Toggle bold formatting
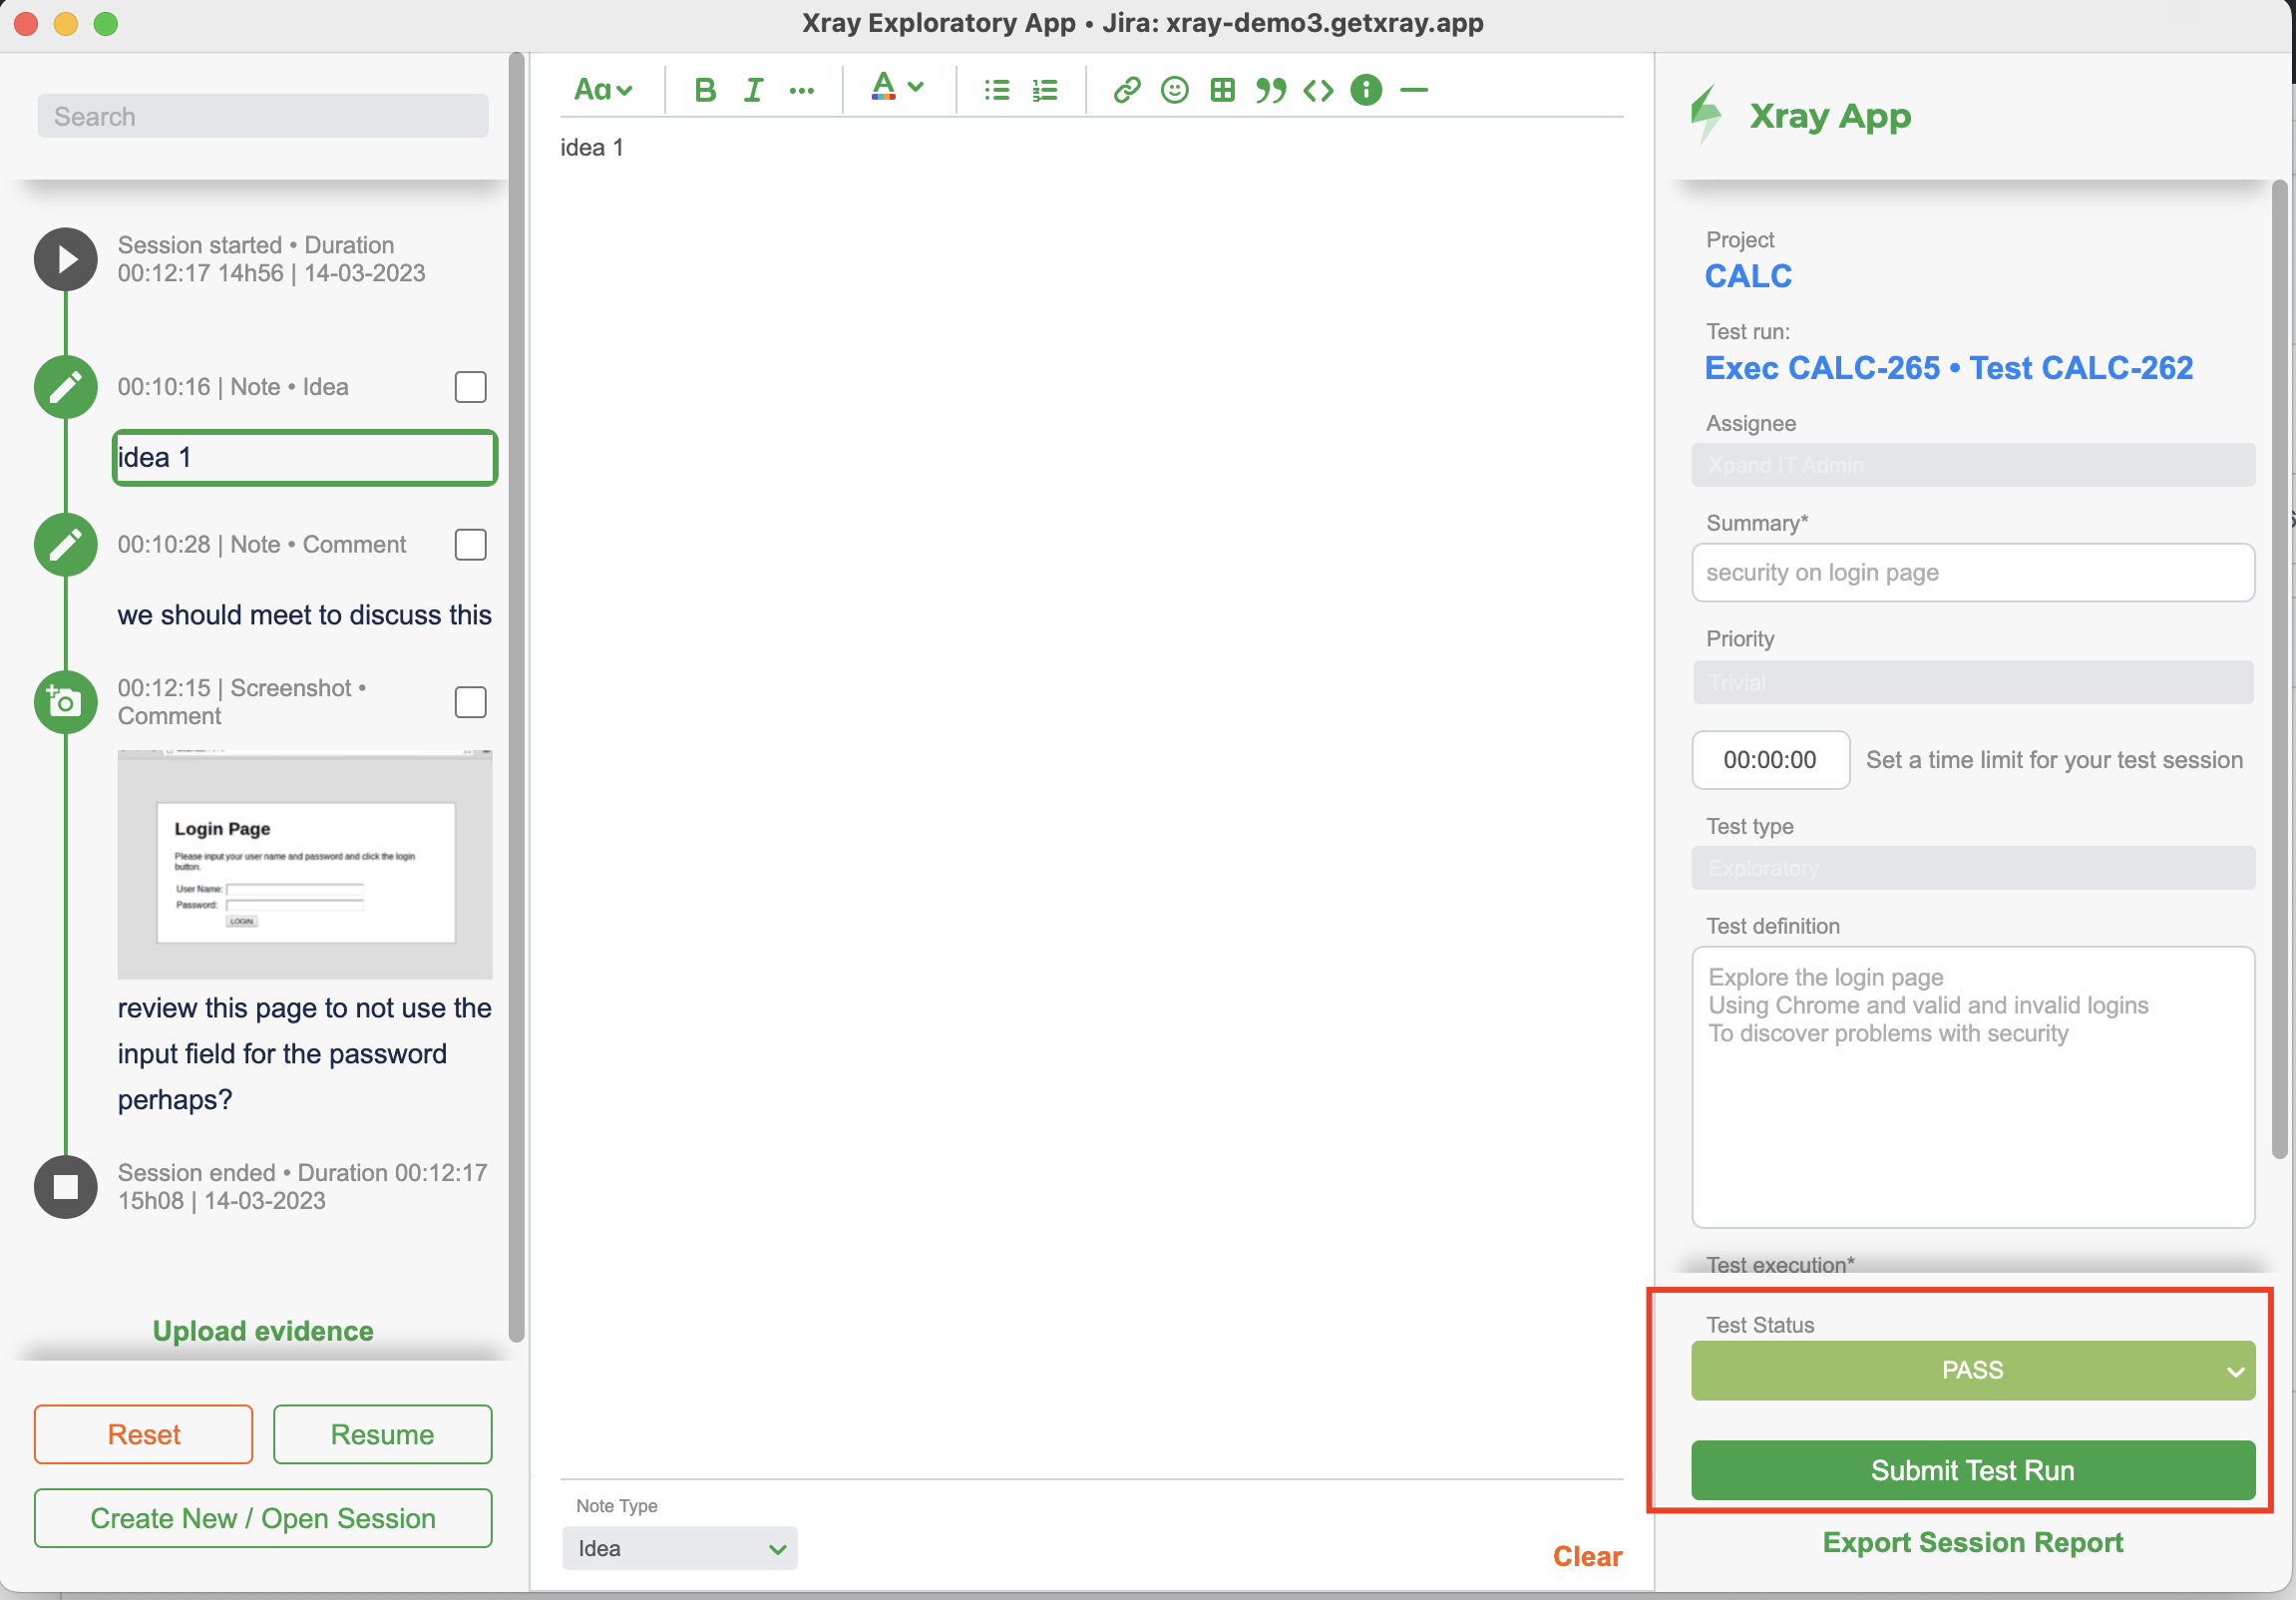This screenshot has height=1600, width=2296. click(705, 90)
